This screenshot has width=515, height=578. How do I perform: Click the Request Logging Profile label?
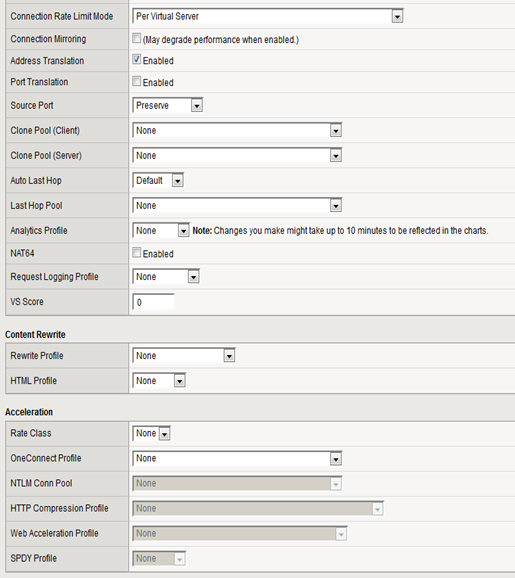pos(54,277)
